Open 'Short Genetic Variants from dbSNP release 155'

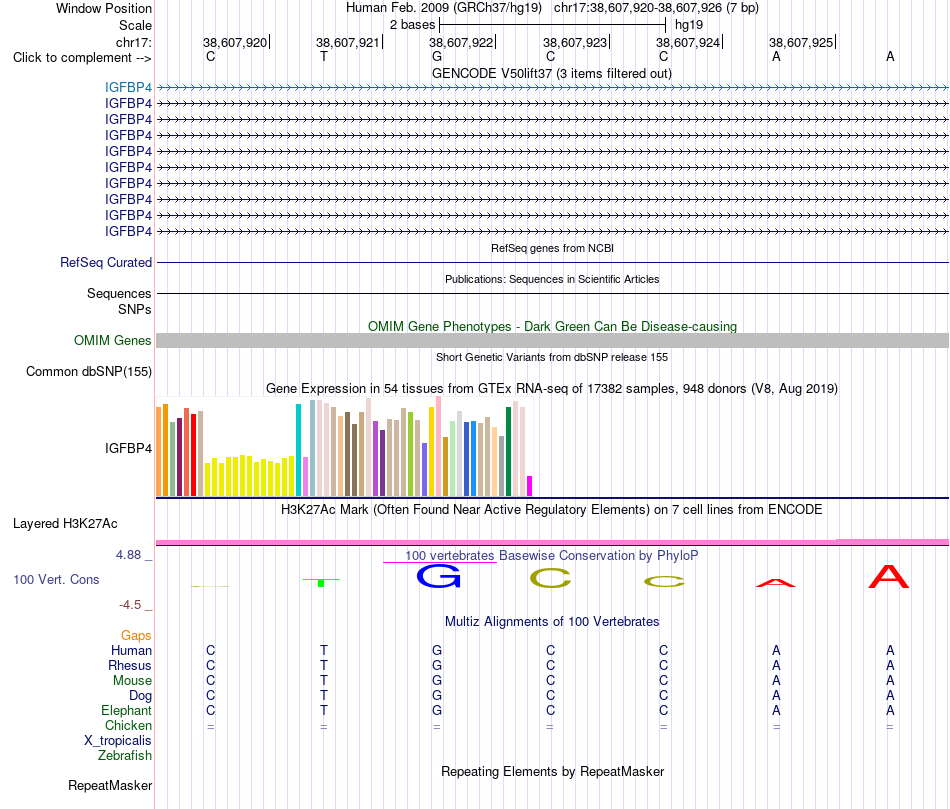(x=552, y=358)
